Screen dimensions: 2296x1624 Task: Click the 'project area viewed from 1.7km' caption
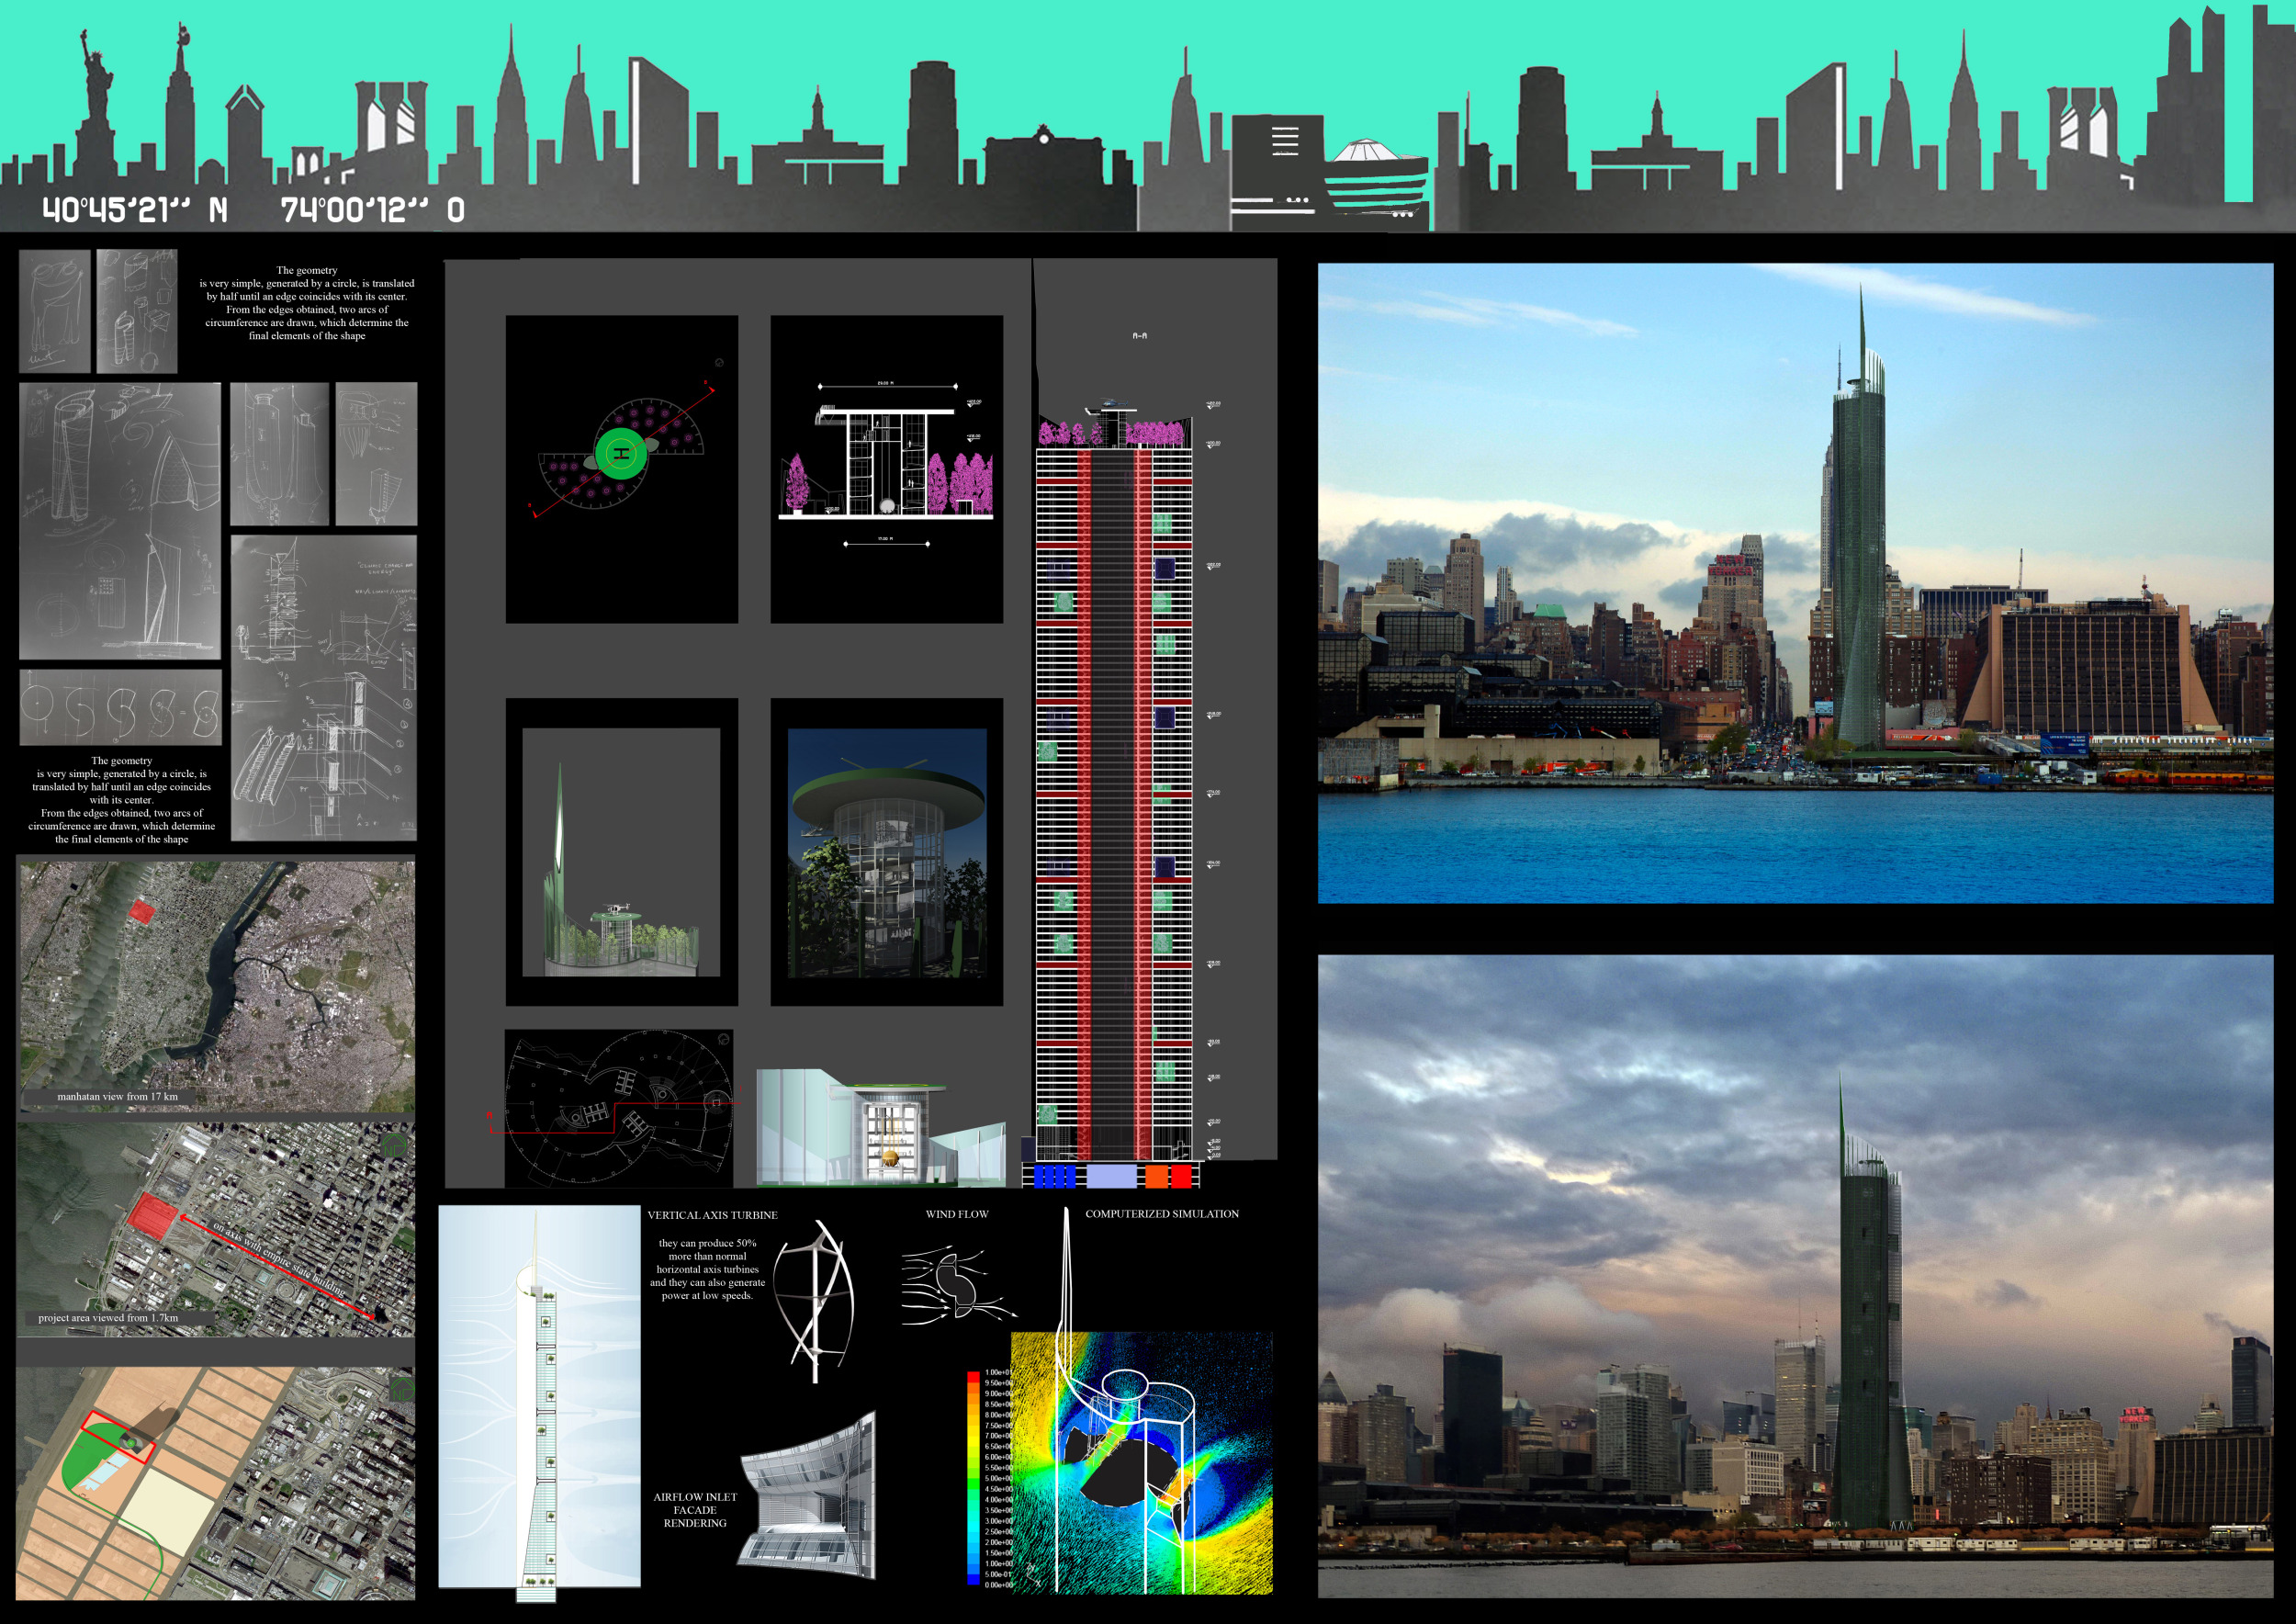tap(108, 1318)
